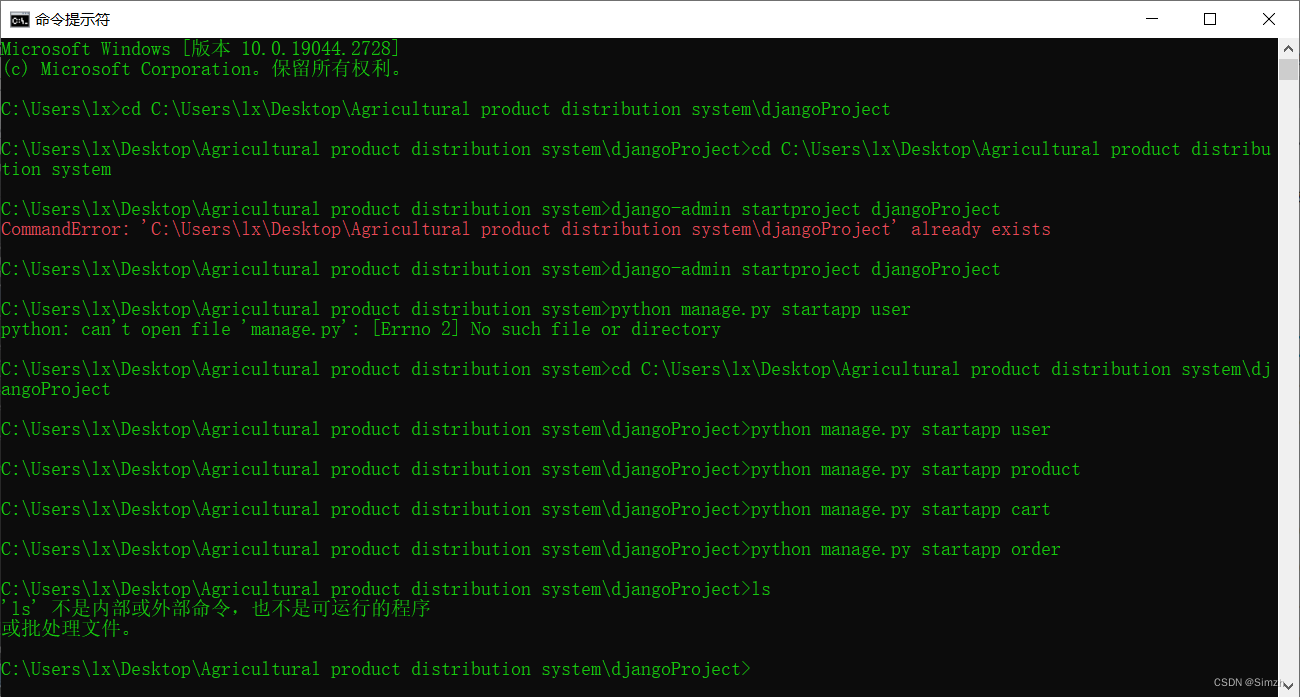Click the 'No such file or directory' error line
This screenshot has height=697, width=1300.
click(360, 329)
